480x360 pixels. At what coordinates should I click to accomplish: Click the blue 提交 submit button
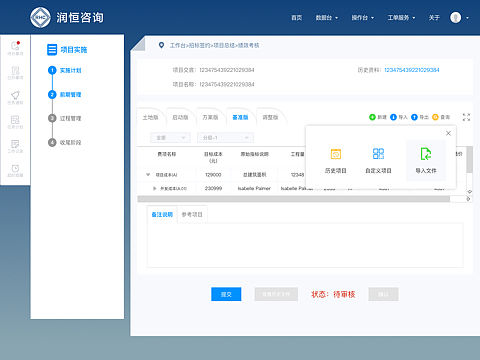(226, 294)
